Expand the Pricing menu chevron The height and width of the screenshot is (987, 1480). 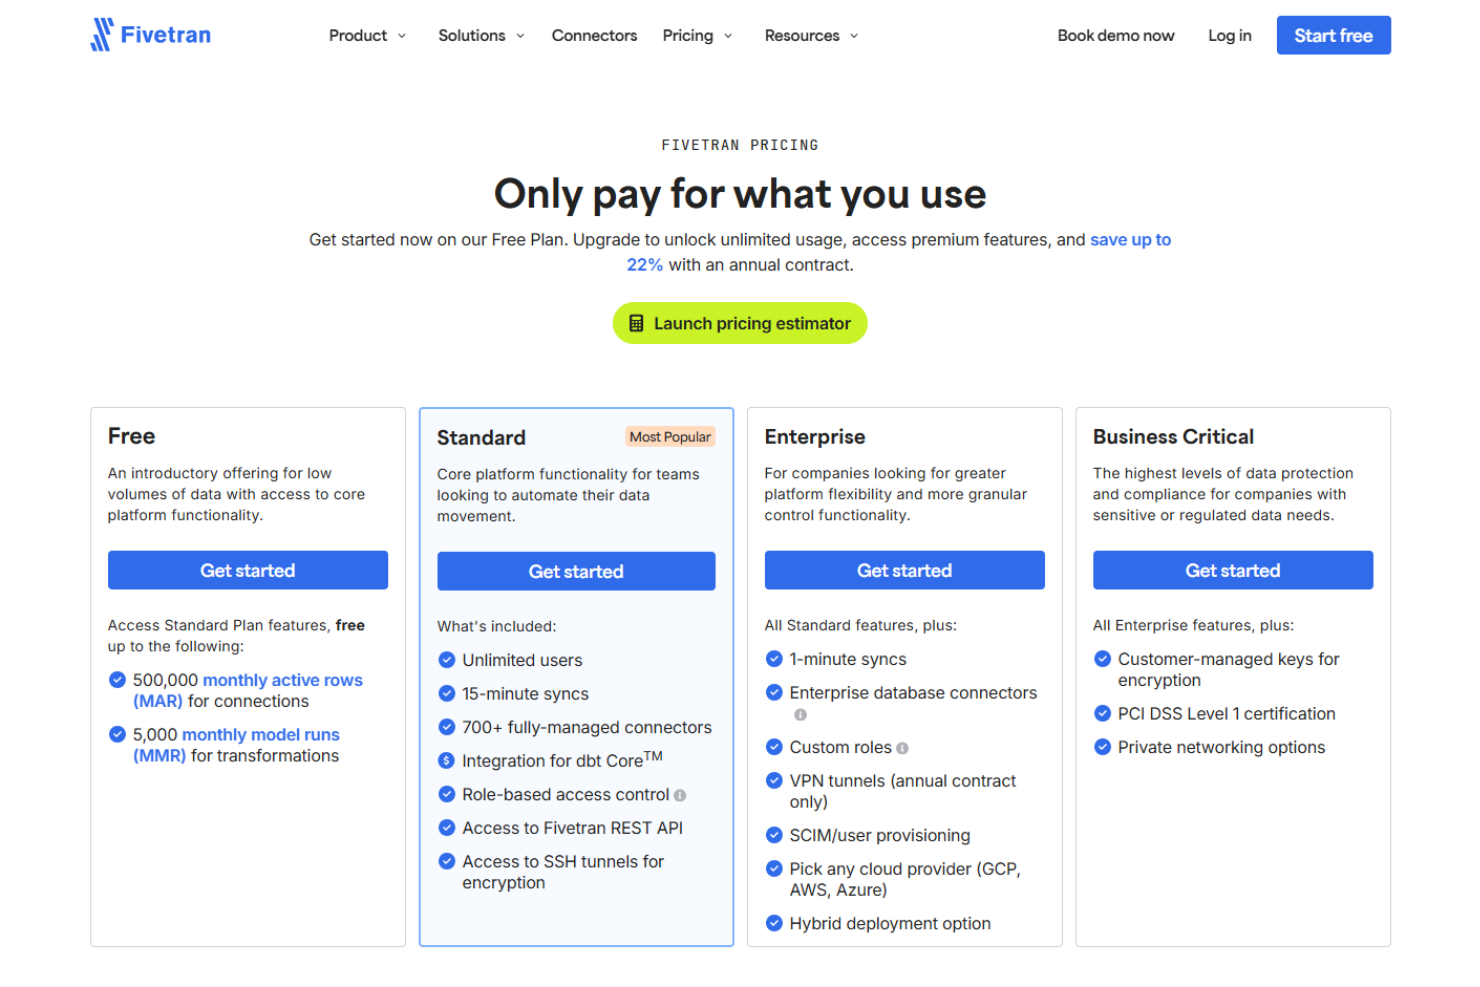click(x=728, y=36)
